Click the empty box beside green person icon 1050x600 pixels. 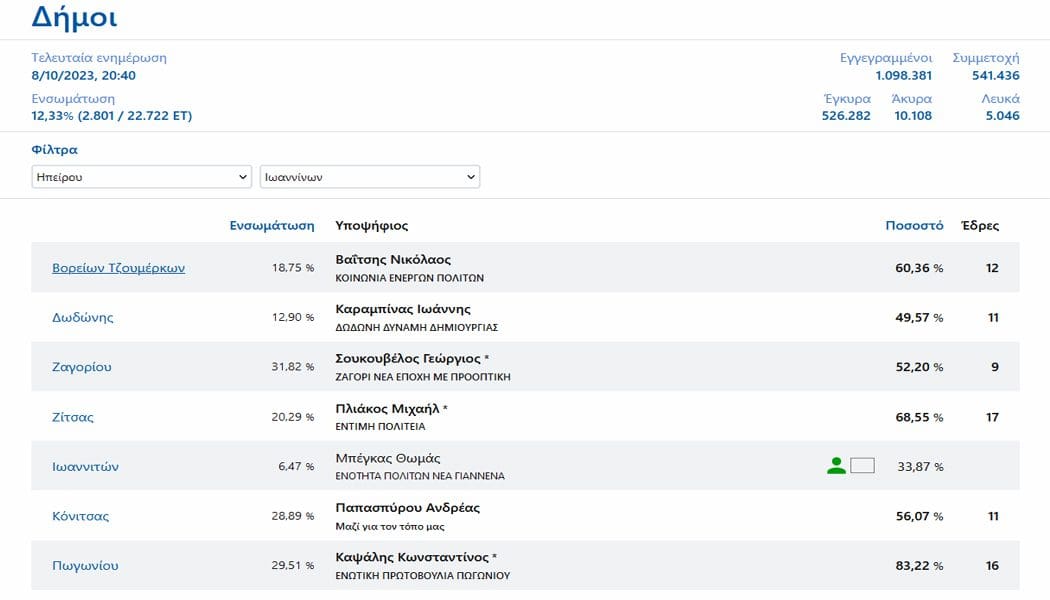tap(862, 465)
